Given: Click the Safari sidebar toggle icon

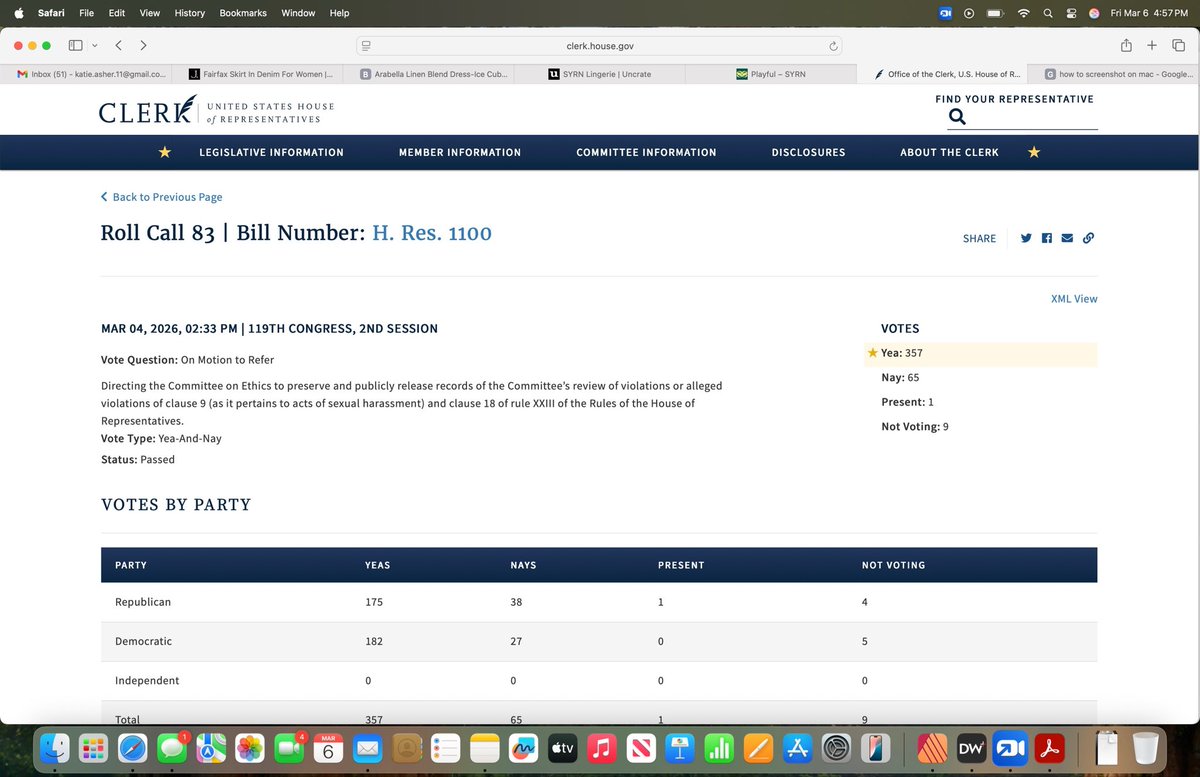Looking at the screenshot, I should tap(75, 45).
